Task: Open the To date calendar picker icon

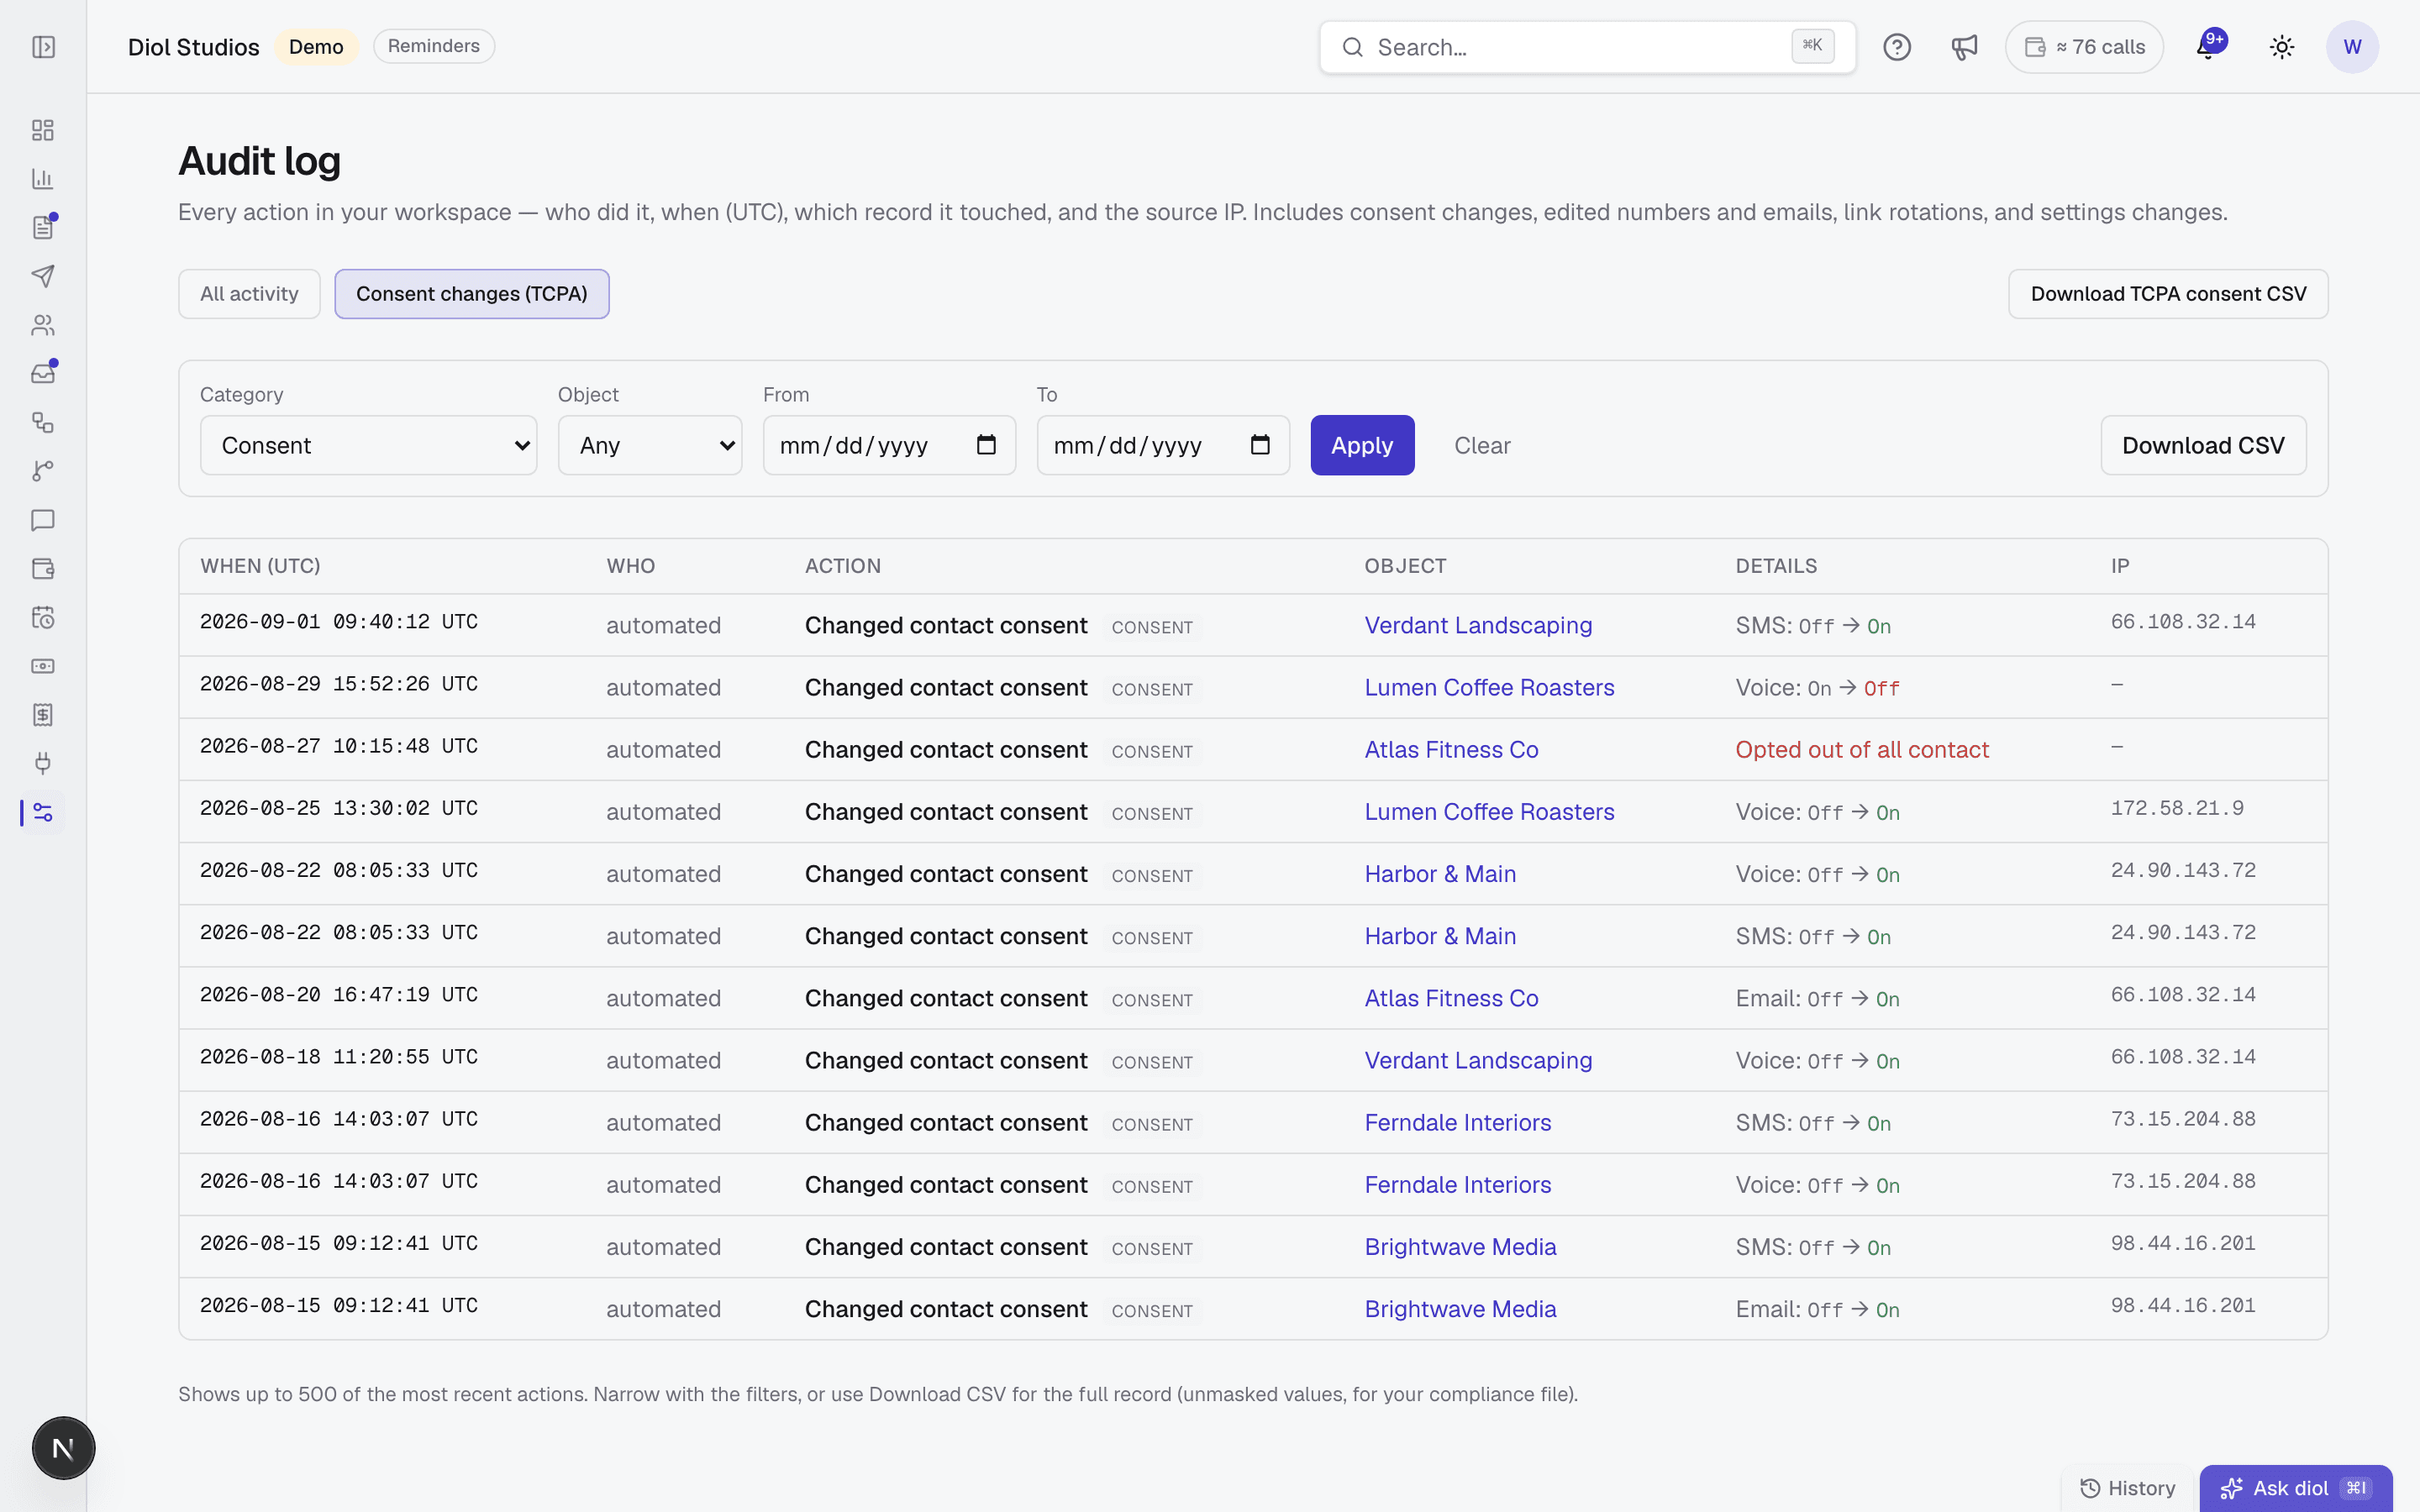Action: pyautogui.click(x=1260, y=445)
